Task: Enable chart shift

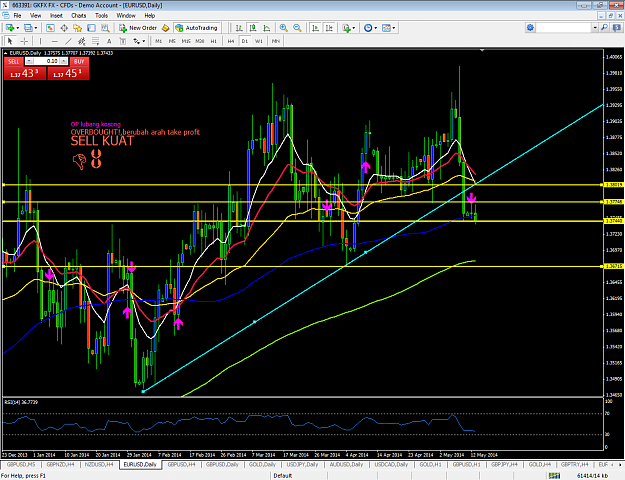Action: pyautogui.click(x=329, y=28)
